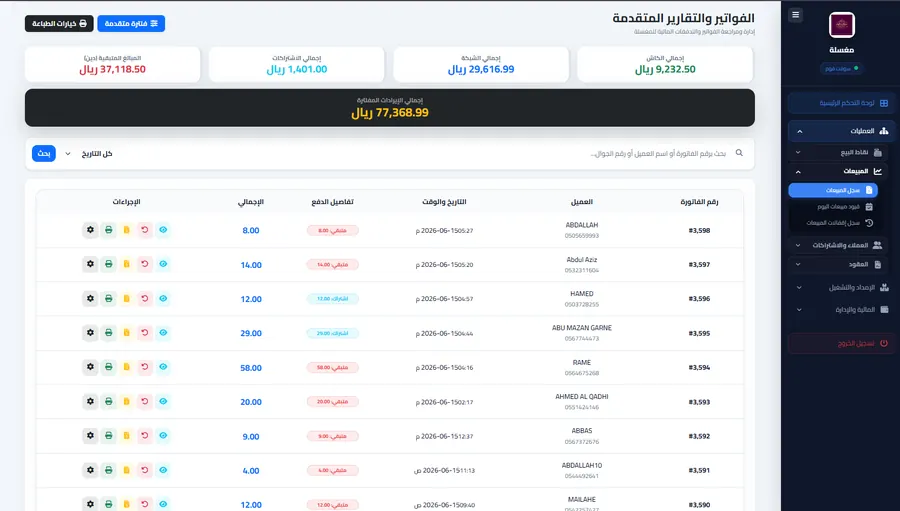Viewport: 900px width, 511px height.
Task: Click the laundry logo in the sidebar
Action: 841,25
